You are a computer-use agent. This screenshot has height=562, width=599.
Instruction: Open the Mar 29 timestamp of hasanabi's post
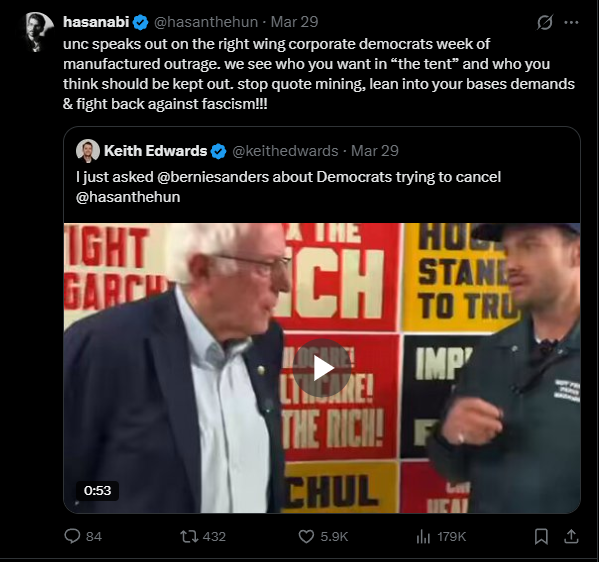click(x=294, y=22)
